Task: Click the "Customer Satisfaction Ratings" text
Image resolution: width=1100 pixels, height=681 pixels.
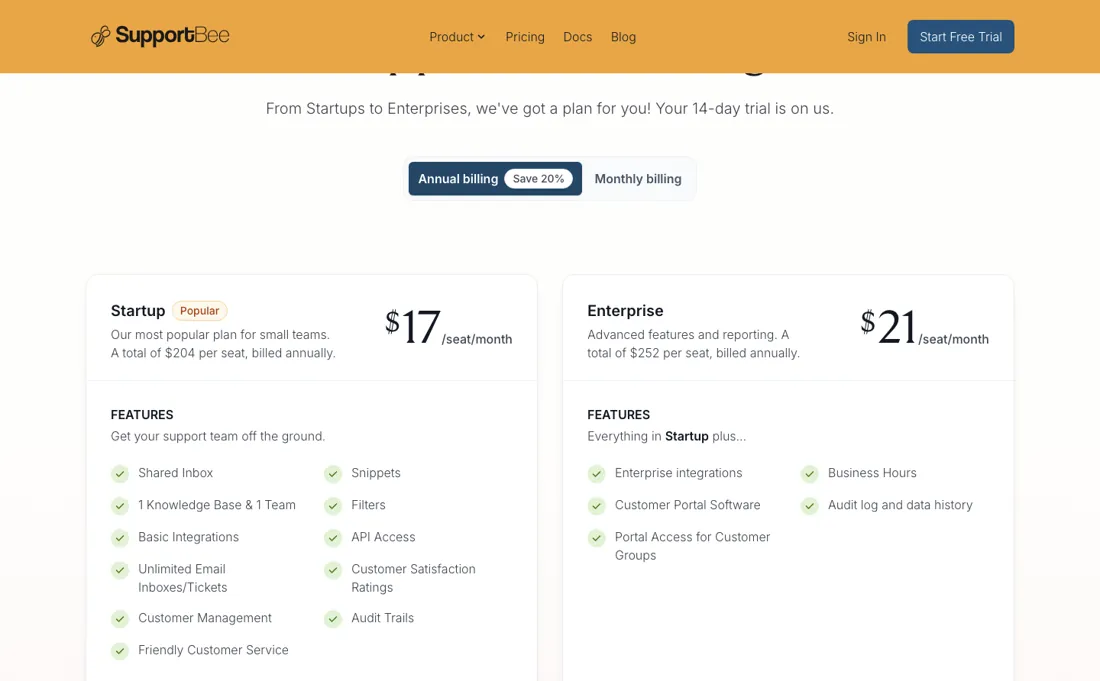Action: pyautogui.click(x=413, y=578)
